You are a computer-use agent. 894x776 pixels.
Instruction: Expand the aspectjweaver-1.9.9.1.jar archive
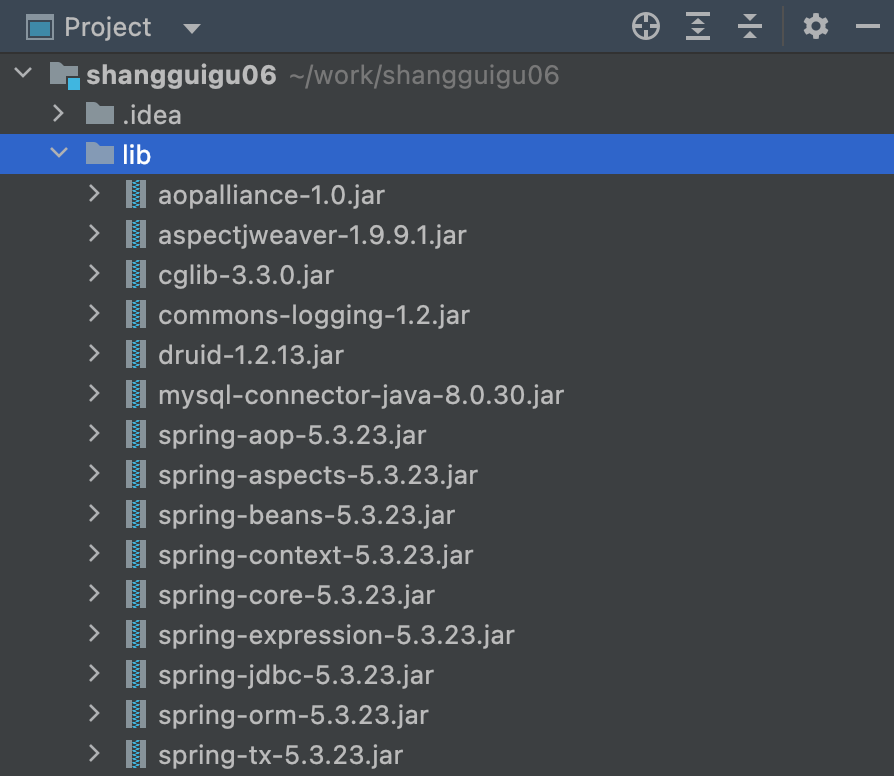95,235
